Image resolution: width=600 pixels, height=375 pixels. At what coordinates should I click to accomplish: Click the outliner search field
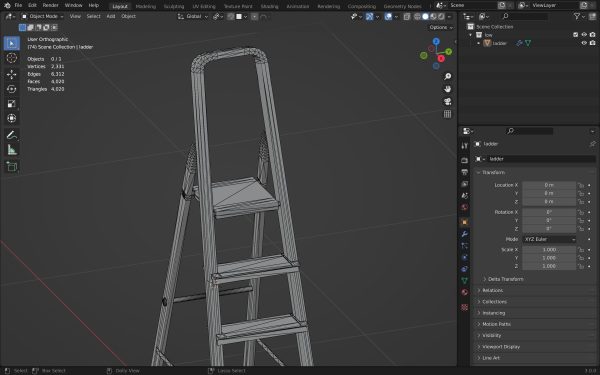coord(524,16)
